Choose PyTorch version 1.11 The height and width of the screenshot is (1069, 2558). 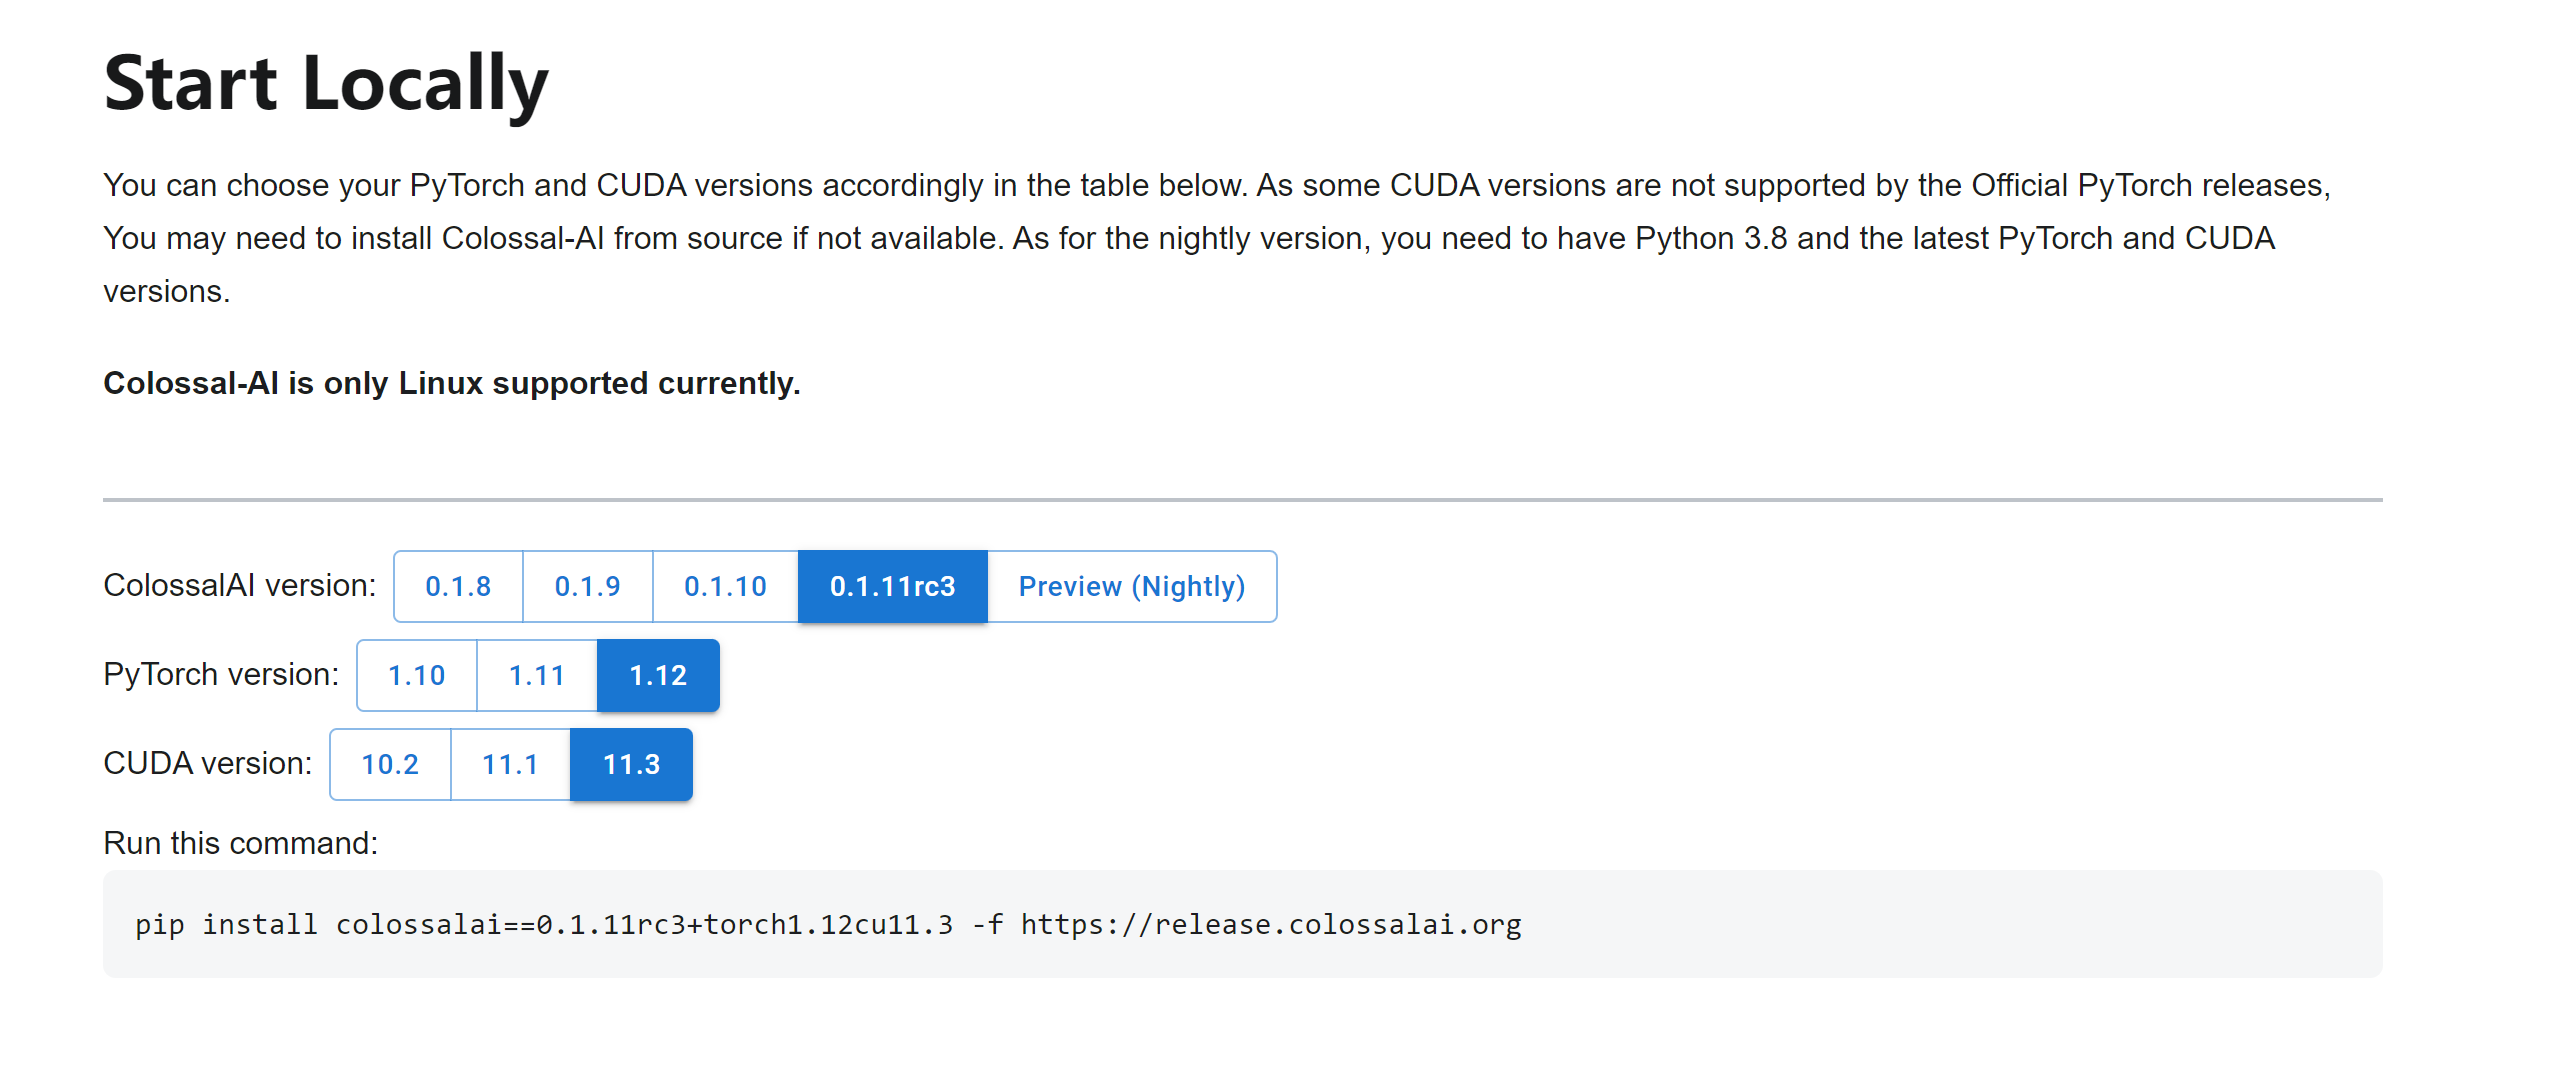point(536,675)
